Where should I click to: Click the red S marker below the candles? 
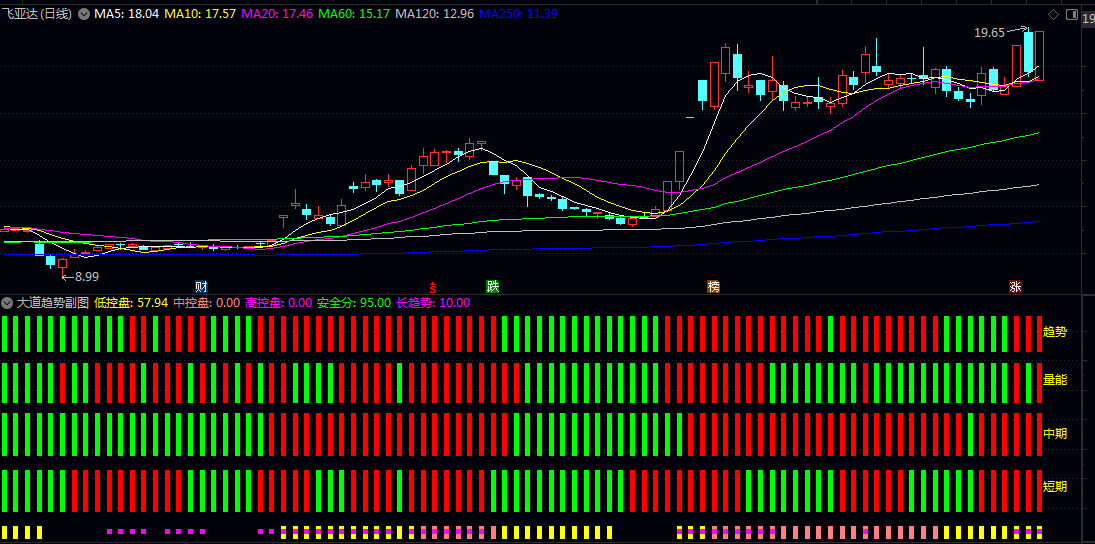(x=433, y=286)
